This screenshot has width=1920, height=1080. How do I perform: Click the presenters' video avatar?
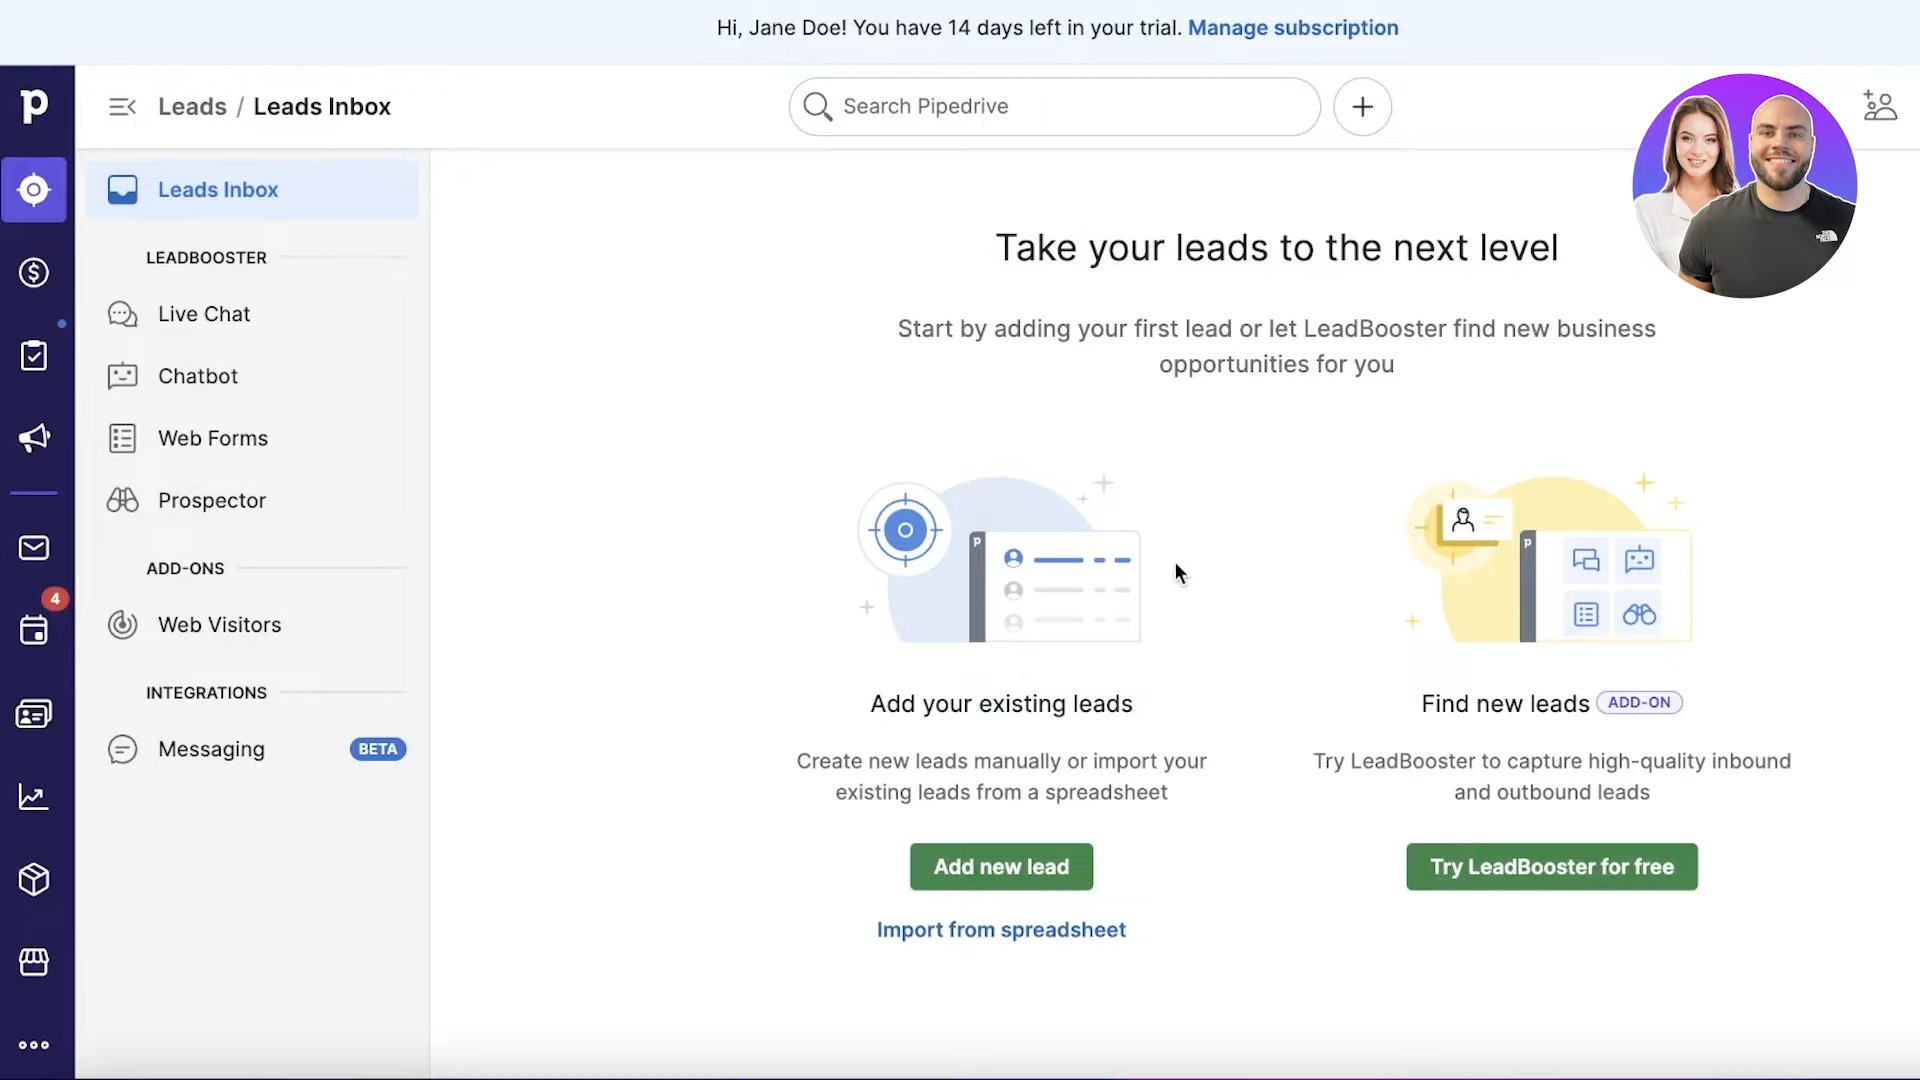point(1744,186)
